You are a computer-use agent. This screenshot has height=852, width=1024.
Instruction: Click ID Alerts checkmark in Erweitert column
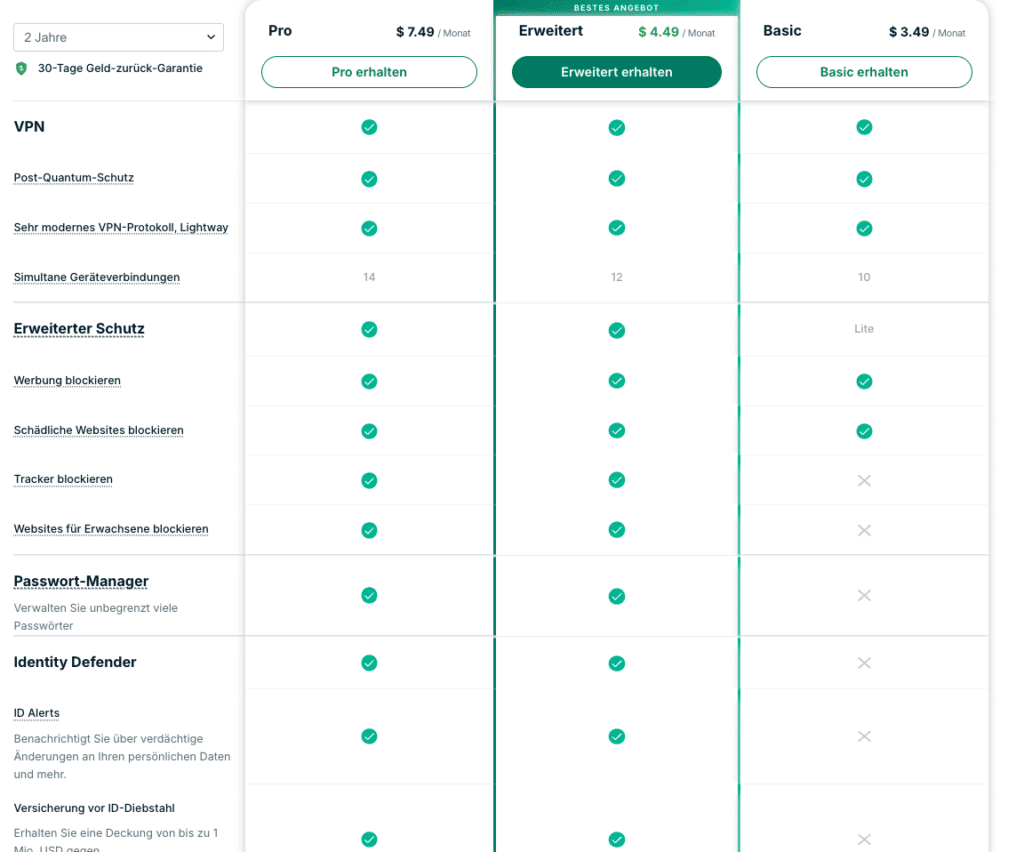coord(617,736)
